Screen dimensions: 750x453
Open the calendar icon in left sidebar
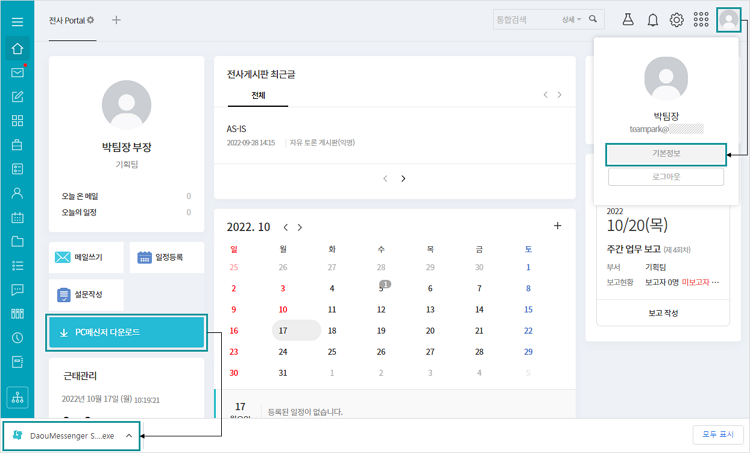click(17, 217)
